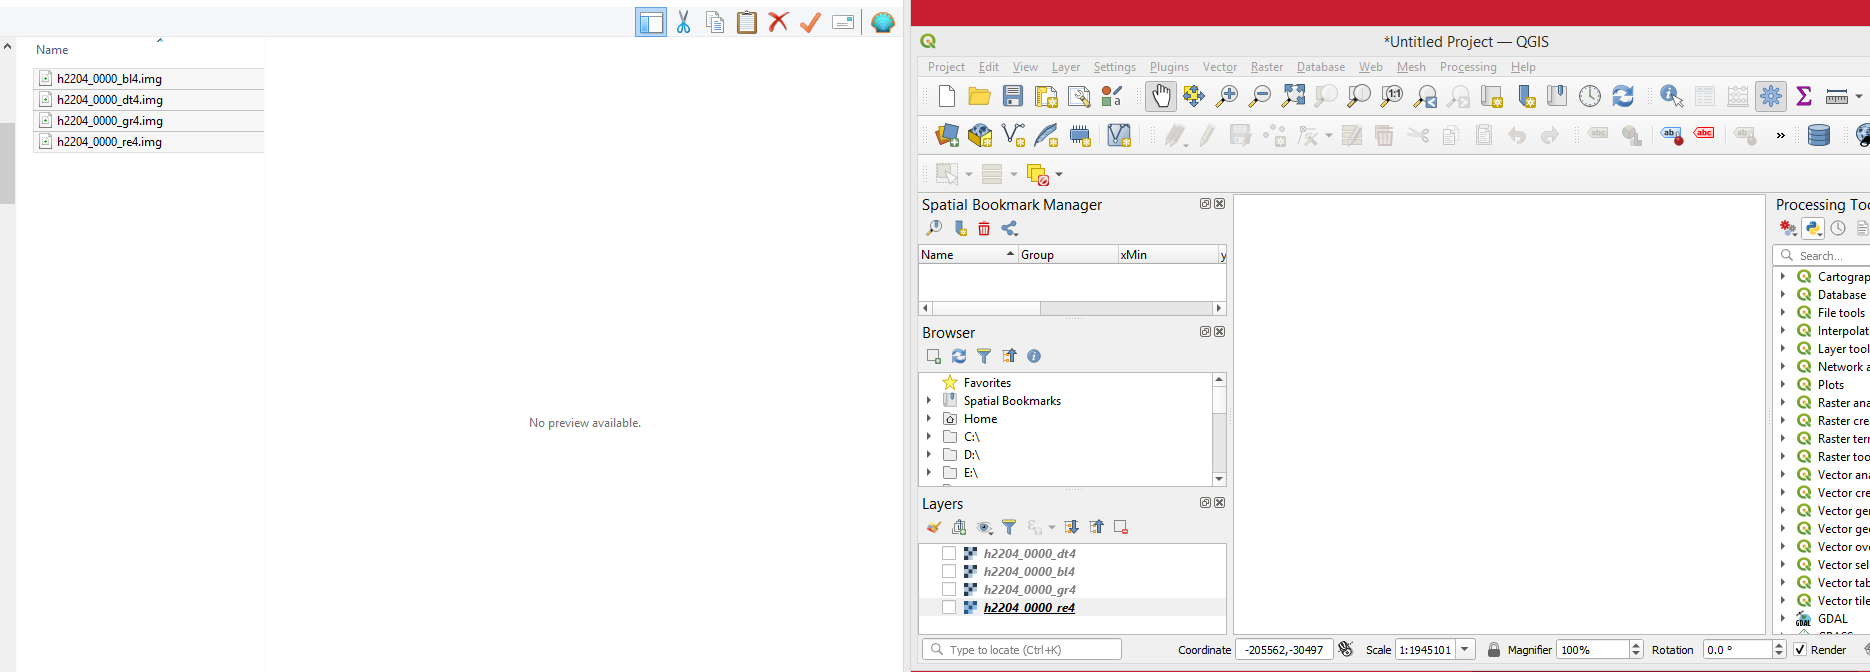1870x672 pixels.
Task: Expand the Database group in Processing Toolbox
Action: tap(1783, 294)
